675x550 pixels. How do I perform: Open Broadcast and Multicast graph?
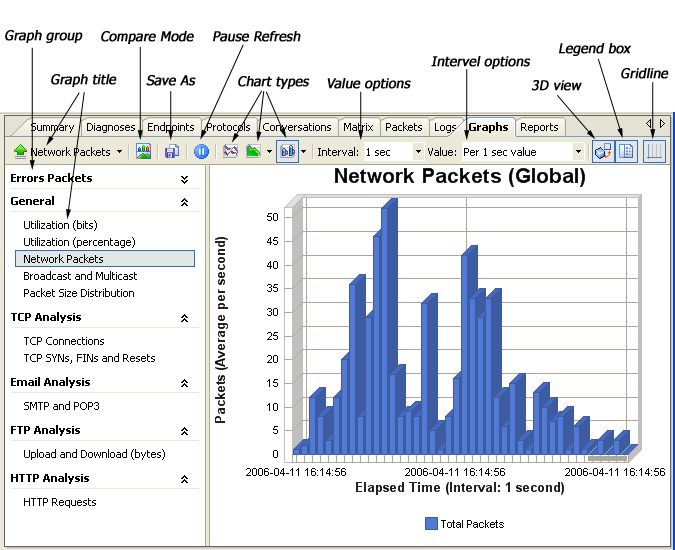80,276
